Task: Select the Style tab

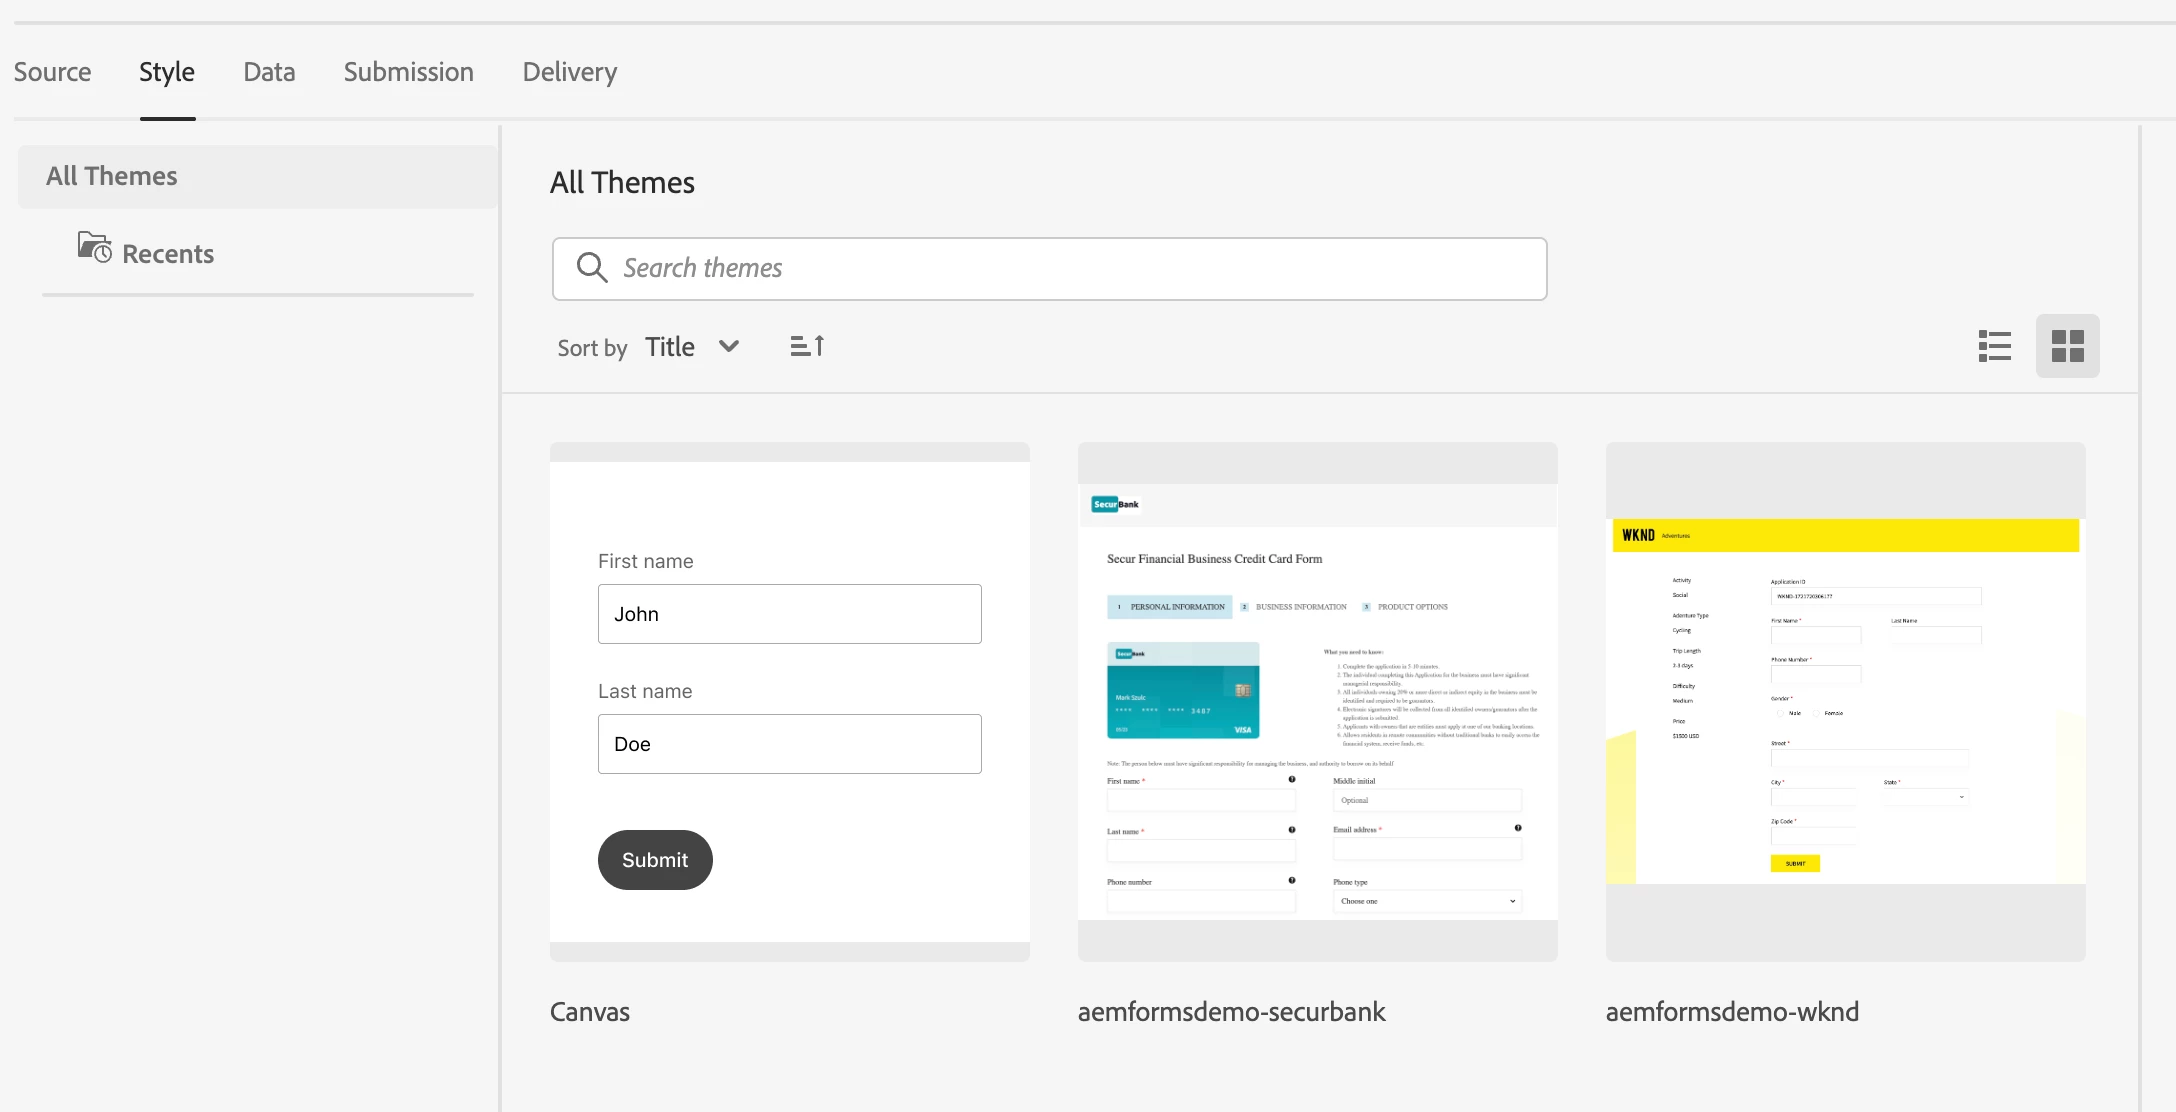Action: [167, 72]
